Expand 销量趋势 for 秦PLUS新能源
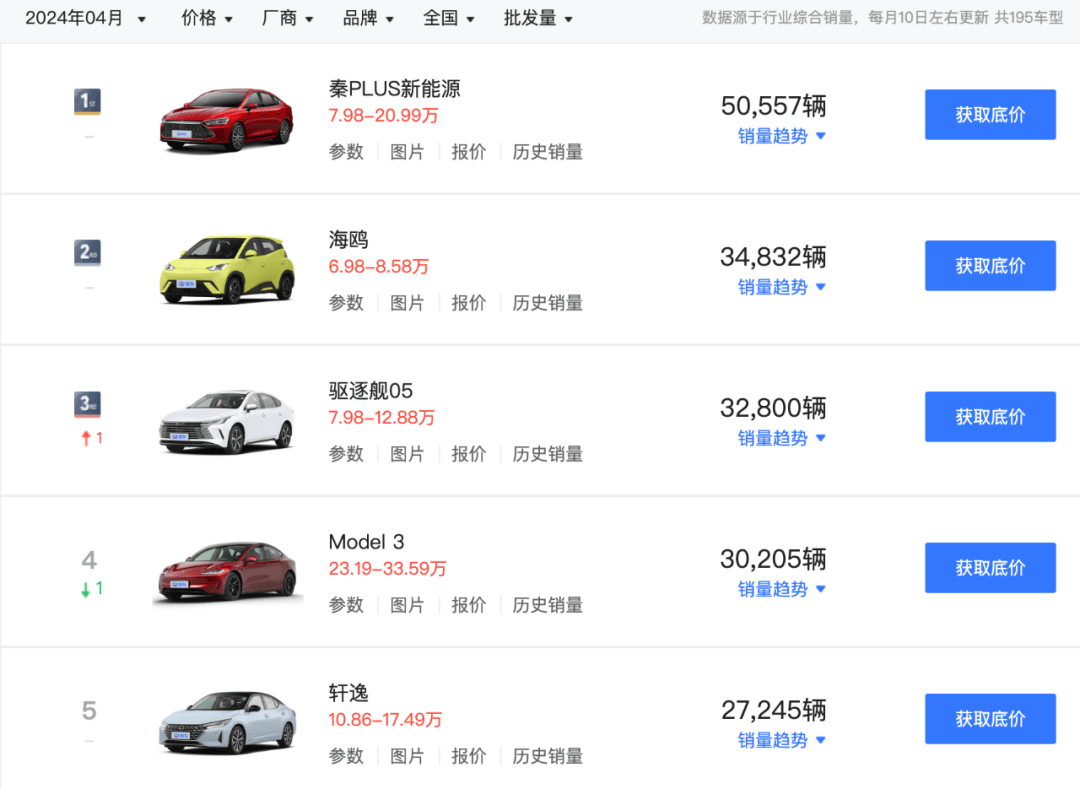 click(x=782, y=136)
